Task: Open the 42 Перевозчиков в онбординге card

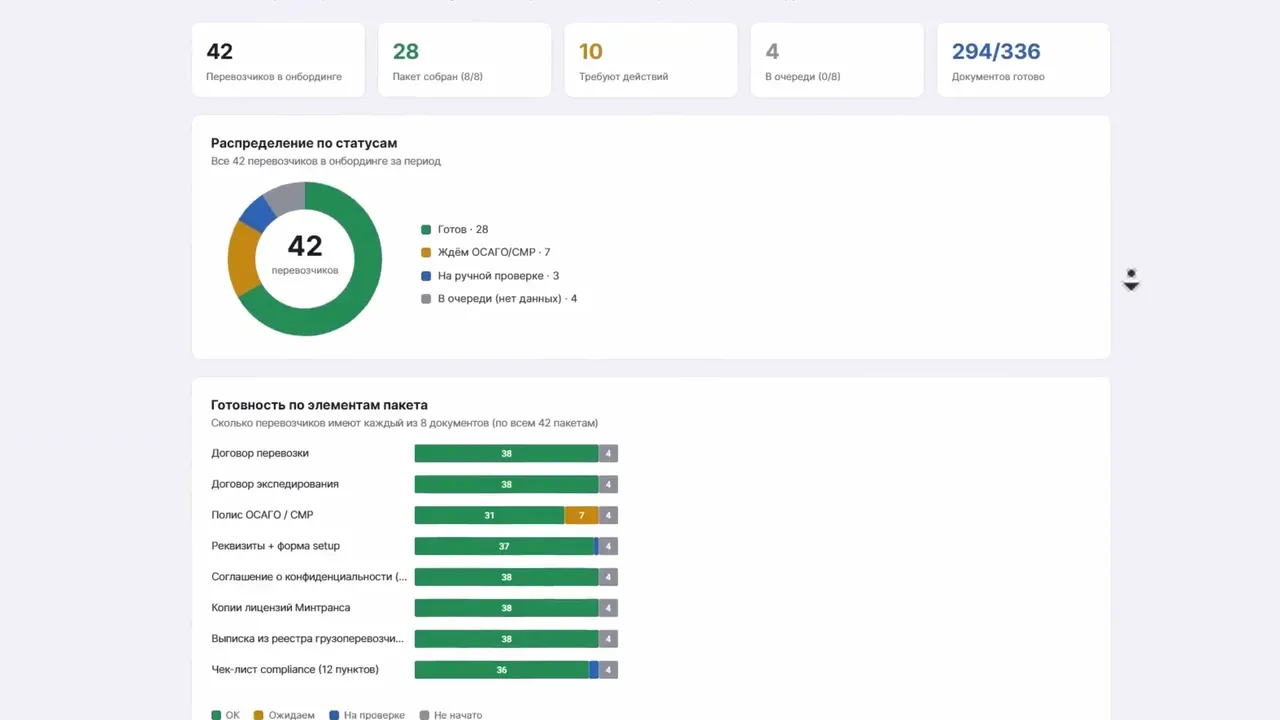Action: (x=278, y=60)
